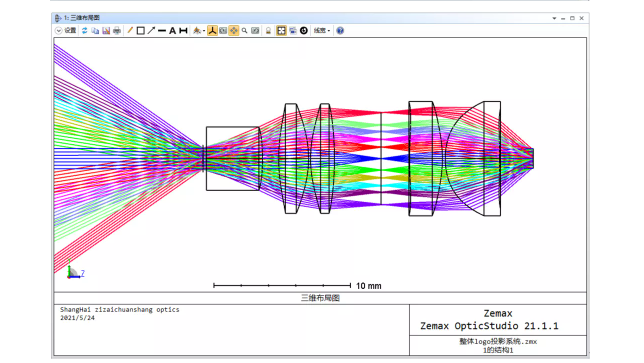Screen dimensions: 644x363
Task: Select the text annotation tool A
Action: (x=172, y=30)
